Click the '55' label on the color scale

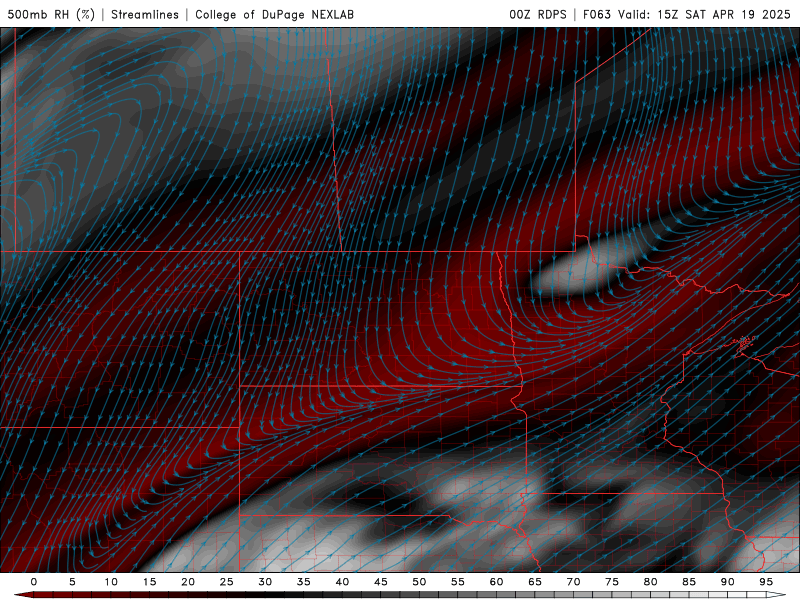click(x=458, y=582)
